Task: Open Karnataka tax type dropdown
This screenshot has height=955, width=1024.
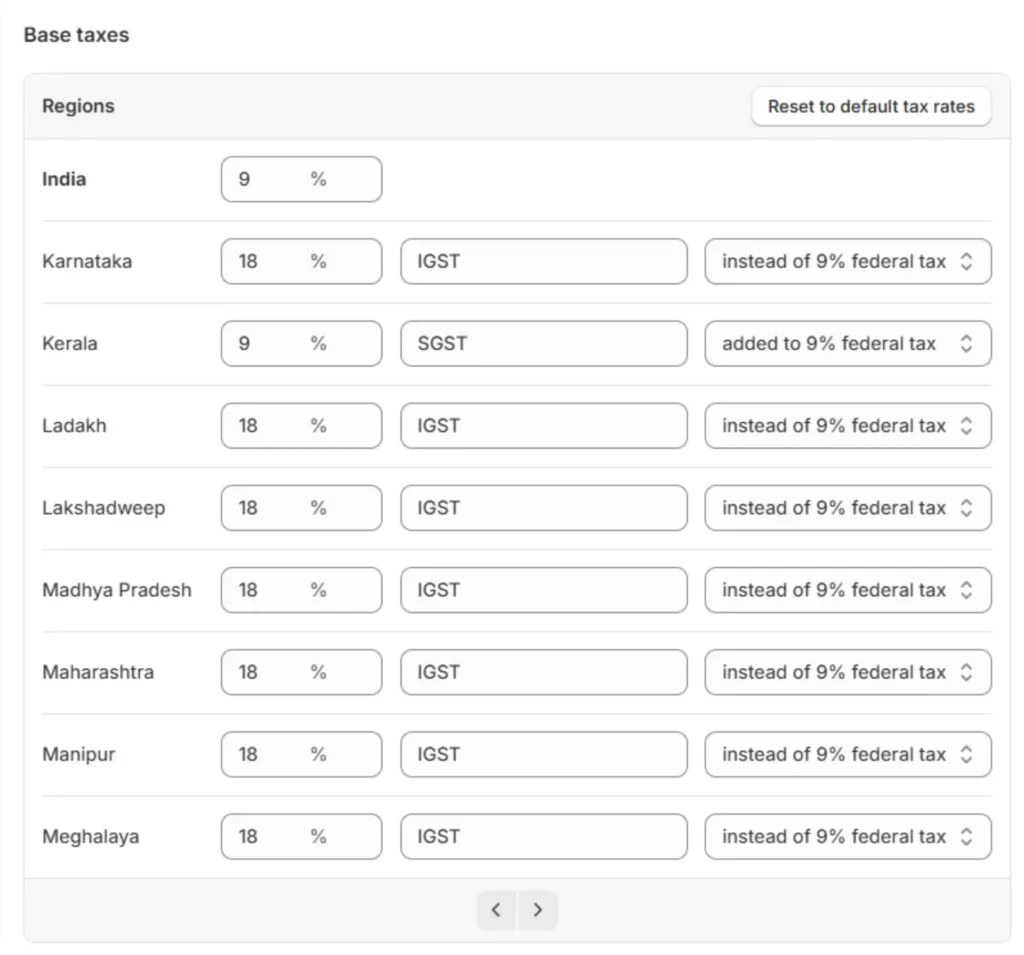Action: click(x=848, y=262)
